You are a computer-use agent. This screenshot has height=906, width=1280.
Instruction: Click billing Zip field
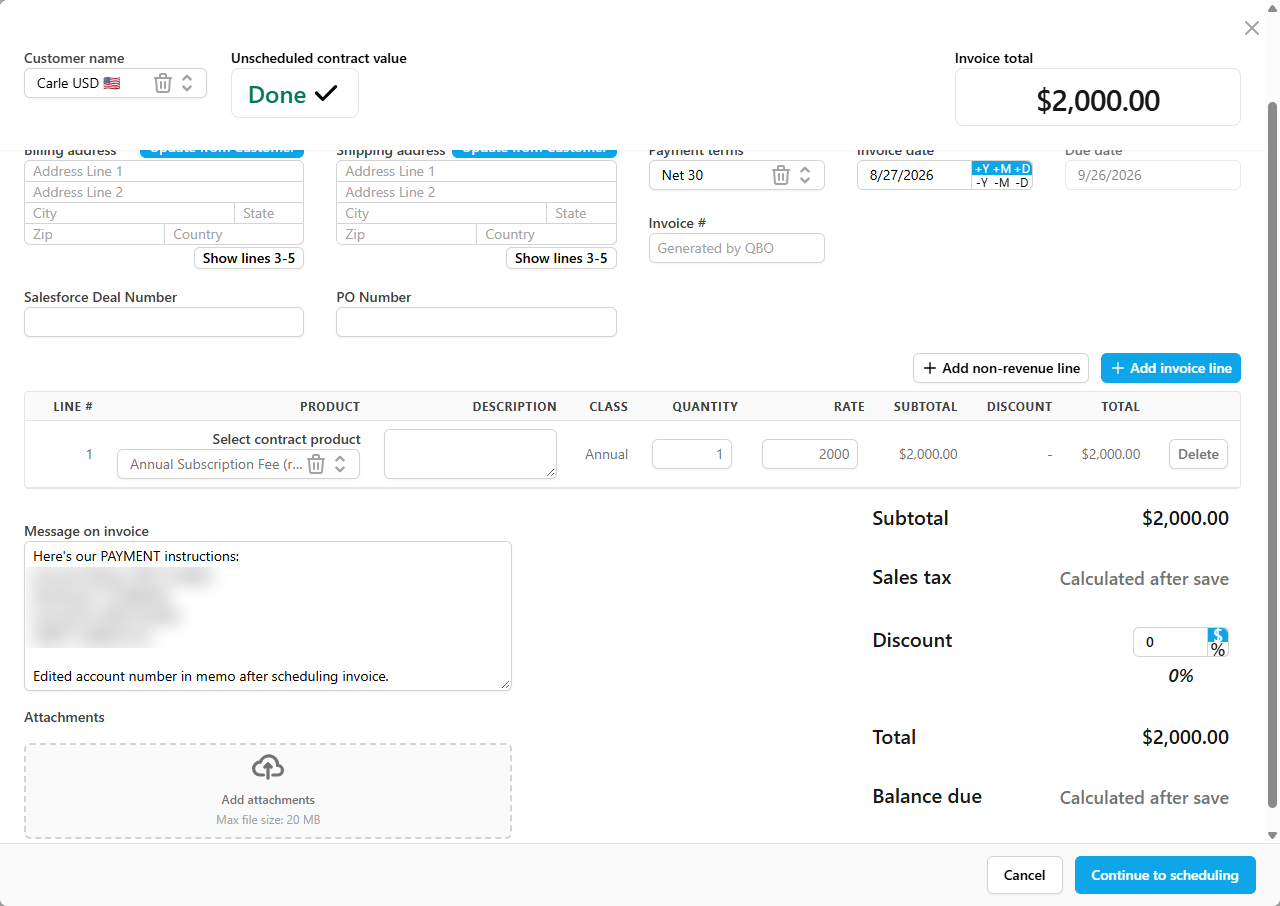(x=94, y=234)
